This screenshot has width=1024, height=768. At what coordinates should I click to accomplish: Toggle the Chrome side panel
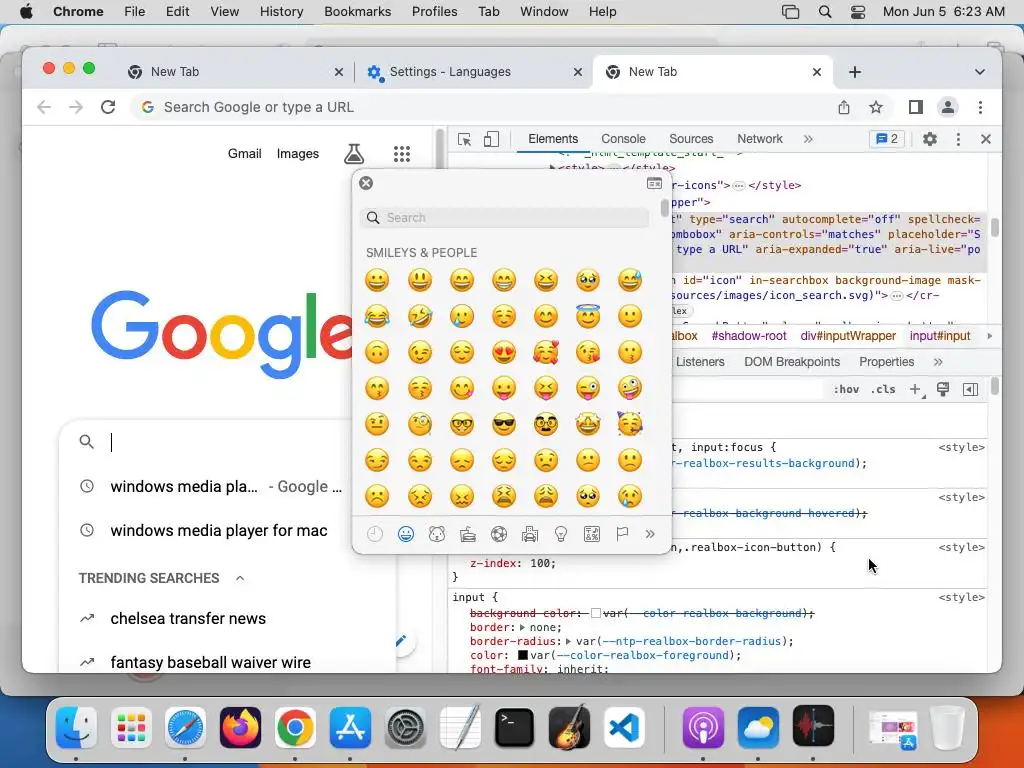point(916,107)
